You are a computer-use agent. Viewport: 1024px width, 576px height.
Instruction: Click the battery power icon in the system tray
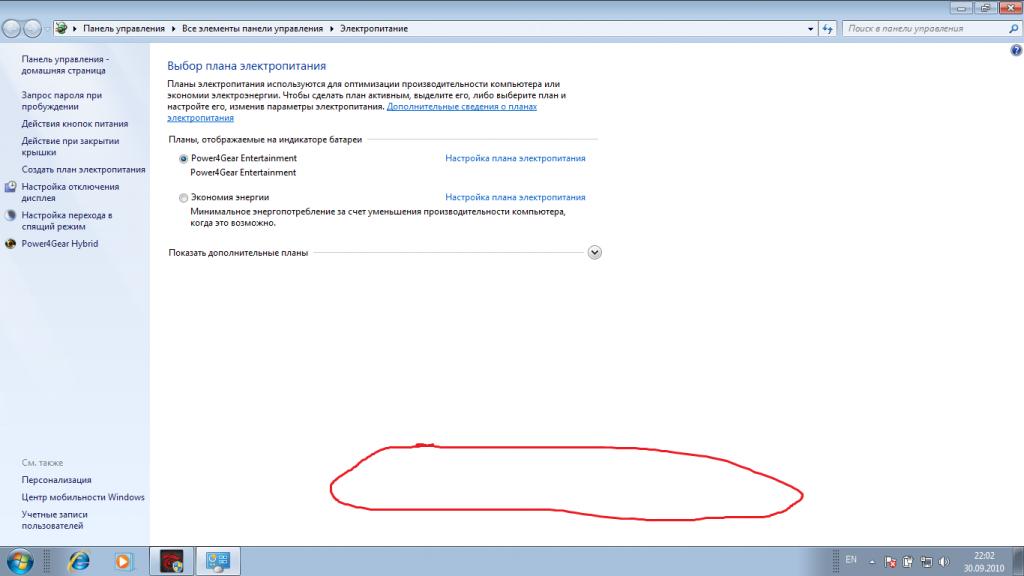[x=907, y=561]
